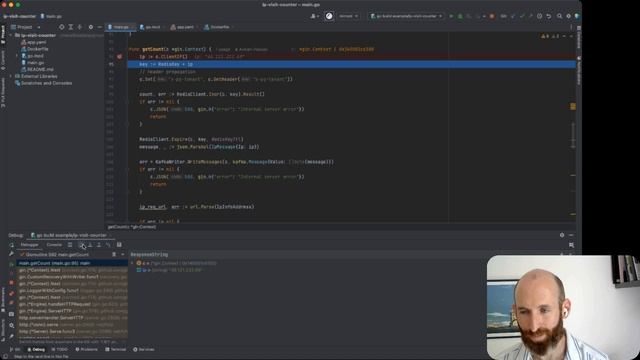The image size is (640, 360).
Task: Click the Mute Breakpoints icon in debug sidebar
Action: coord(11,303)
